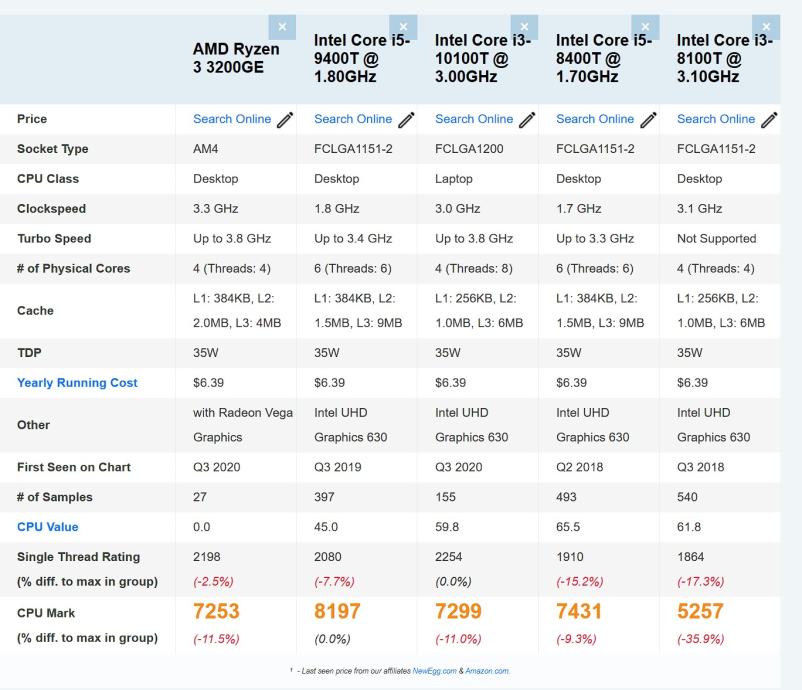Open the Yearly Running Cost link

tap(77, 383)
